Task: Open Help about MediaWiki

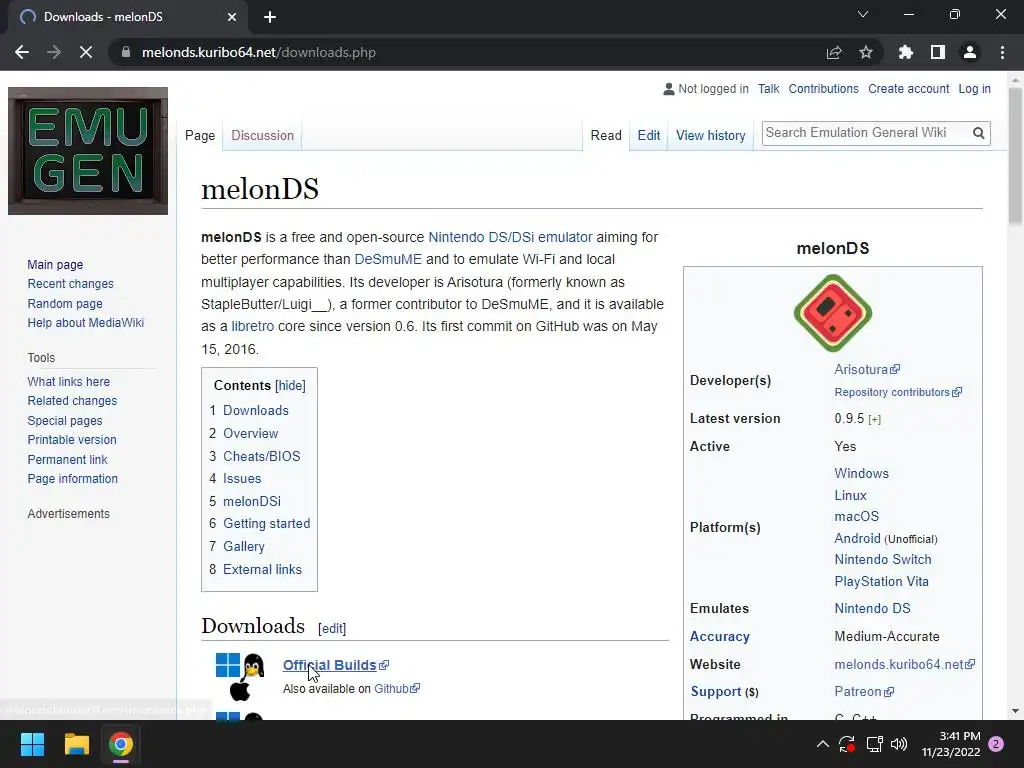Action: [86, 323]
